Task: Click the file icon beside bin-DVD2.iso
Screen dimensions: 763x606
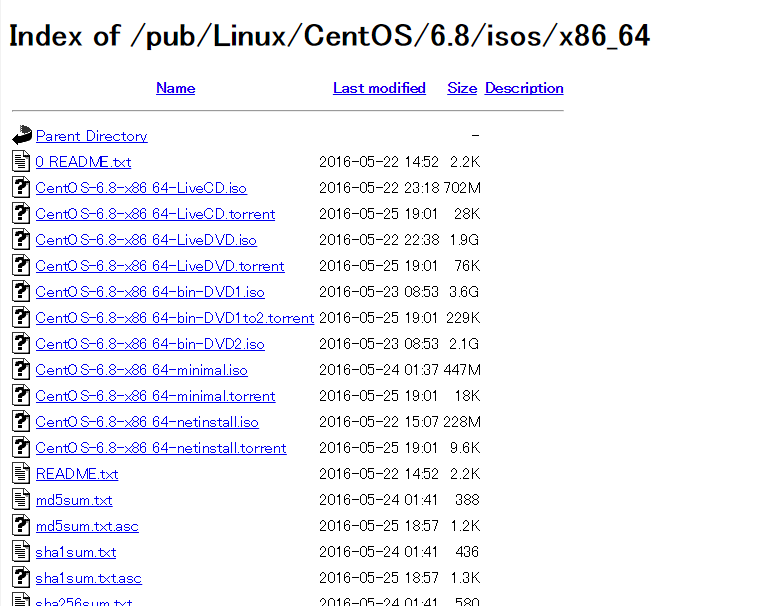Action: [x=20, y=343]
